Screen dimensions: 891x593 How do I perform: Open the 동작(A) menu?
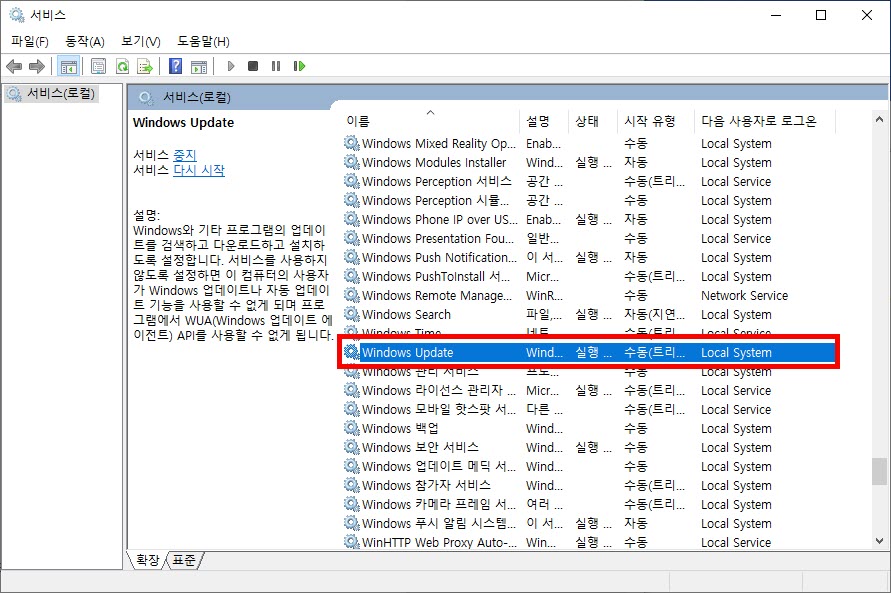pos(85,41)
